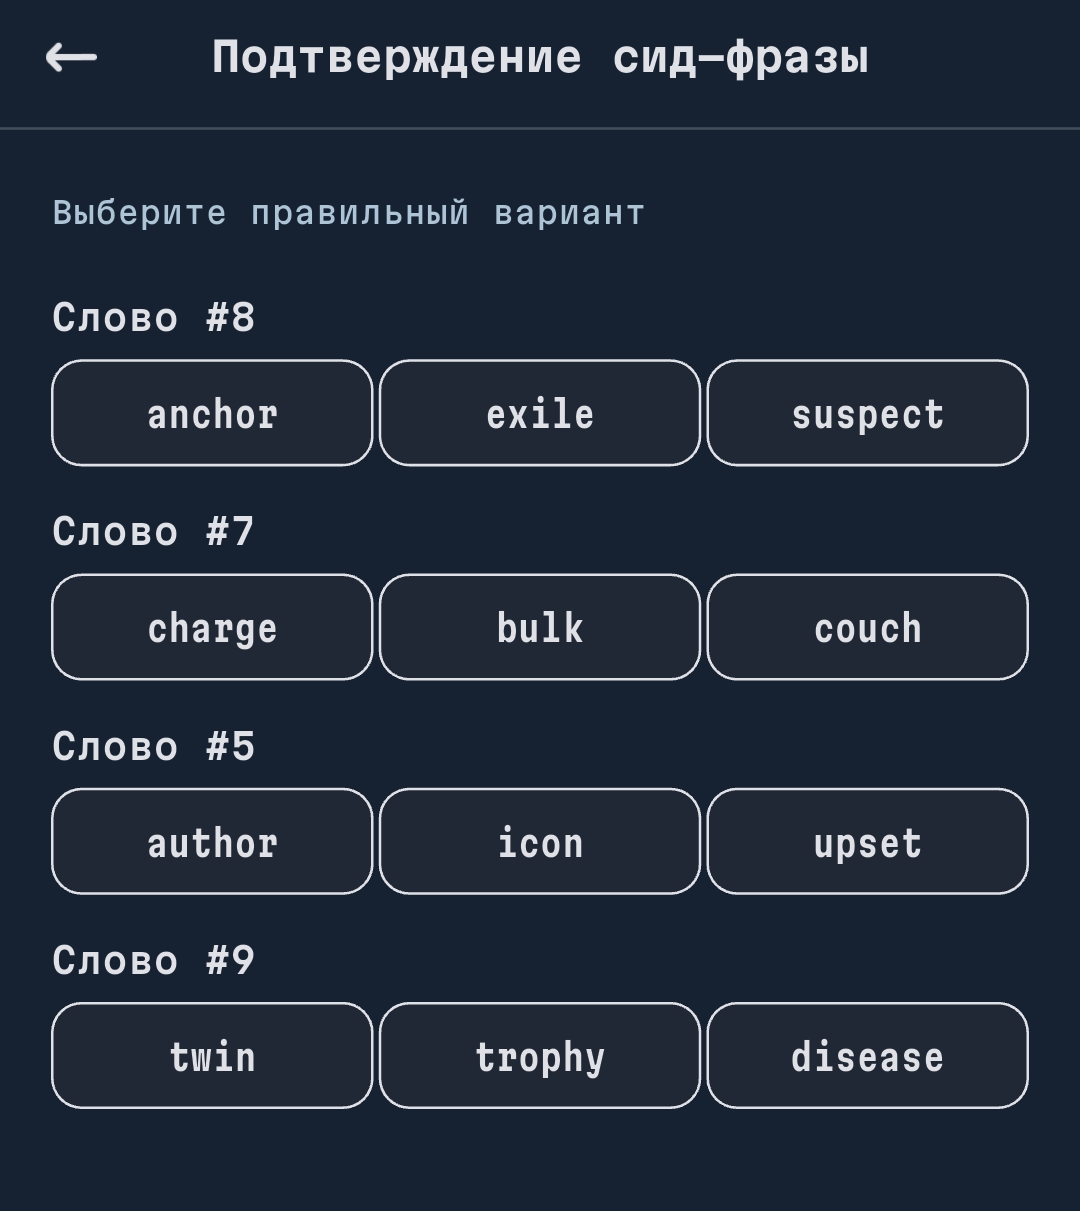Pick 'couch' as word #7
1080x1211 pixels.
tap(868, 627)
